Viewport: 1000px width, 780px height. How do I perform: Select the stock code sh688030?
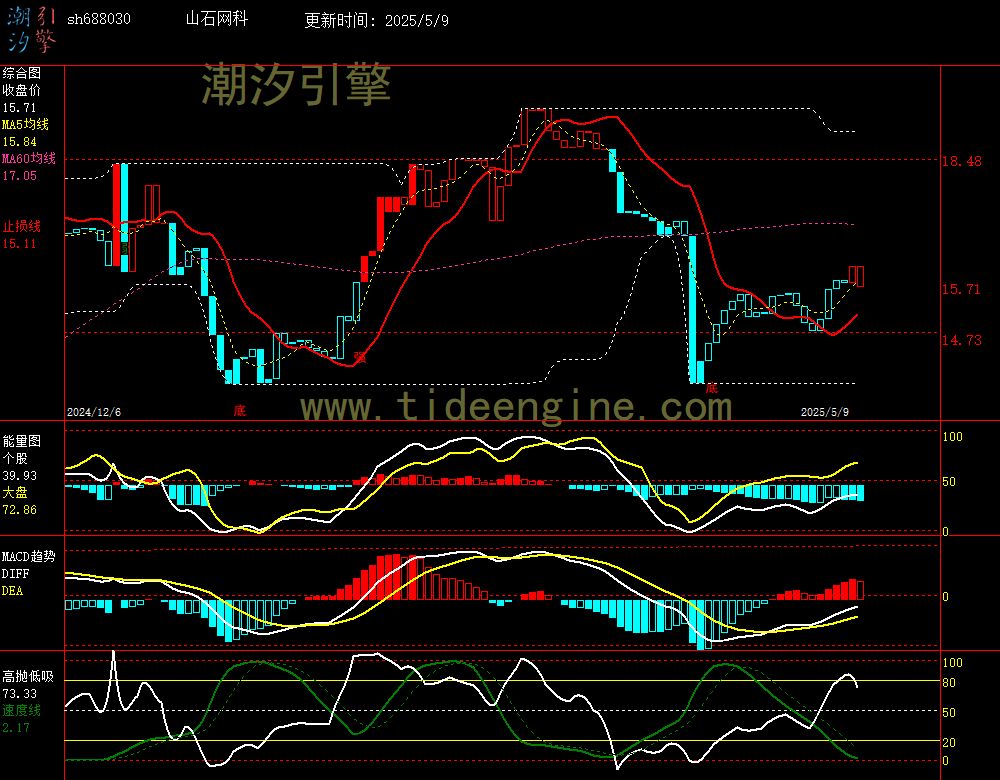(99, 19)
